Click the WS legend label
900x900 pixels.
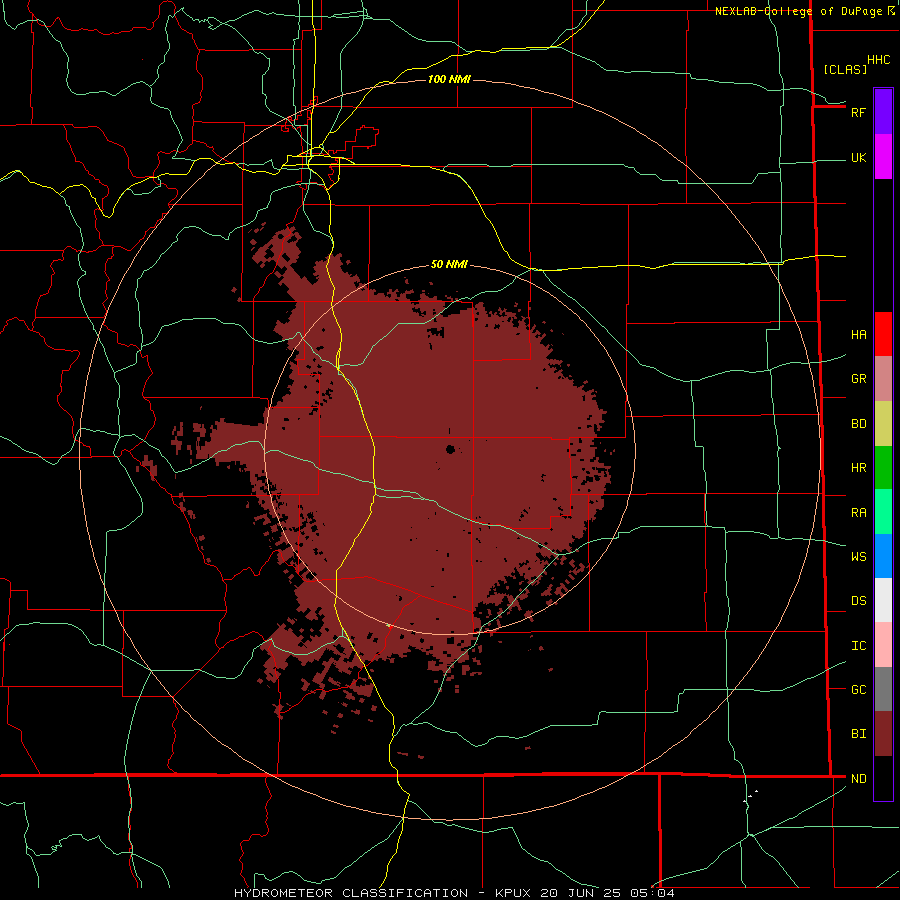coord(858,557)
